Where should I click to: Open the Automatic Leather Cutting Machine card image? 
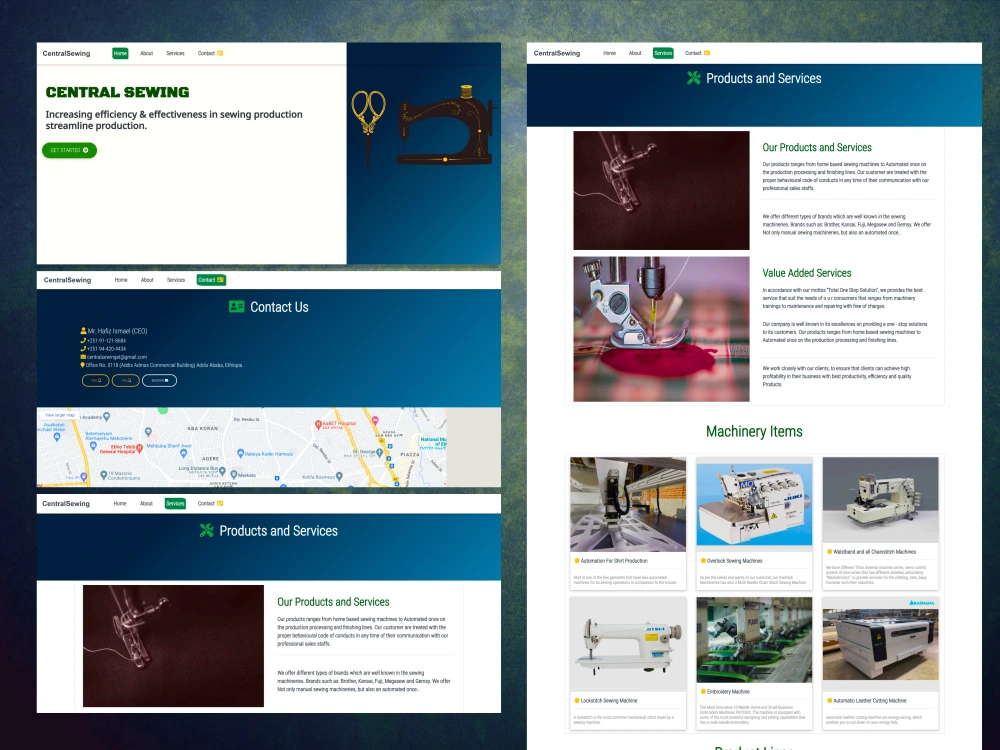[x=881, y=645]
